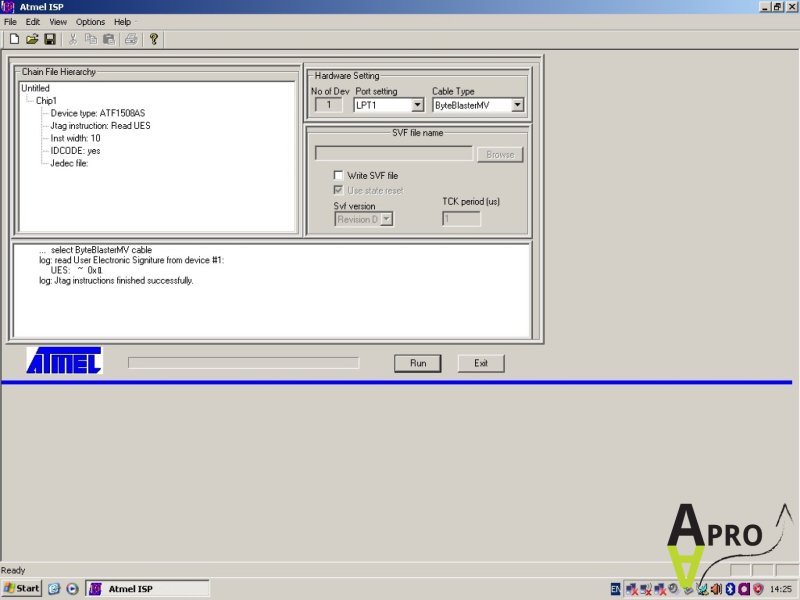Select 'Inst width: 10' tree row
The image size is (800, 600).
point(76,138)
